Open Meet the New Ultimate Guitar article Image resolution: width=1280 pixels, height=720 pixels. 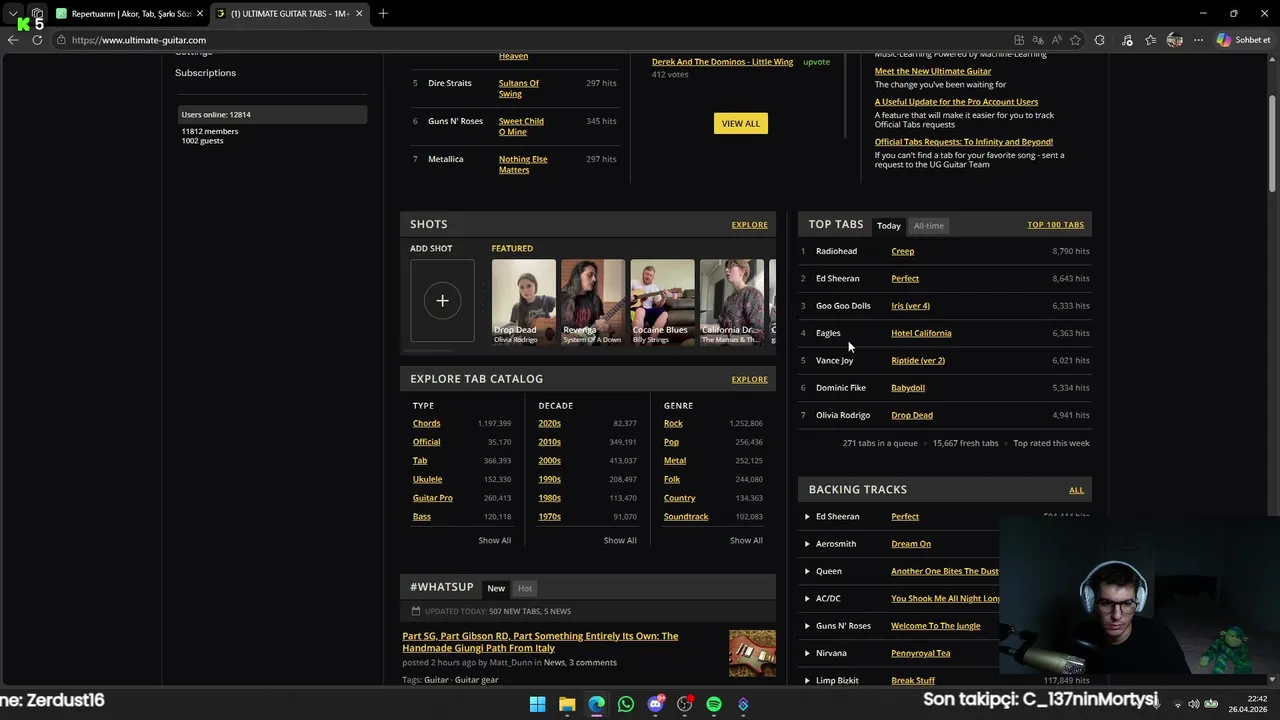pos(933,71)
